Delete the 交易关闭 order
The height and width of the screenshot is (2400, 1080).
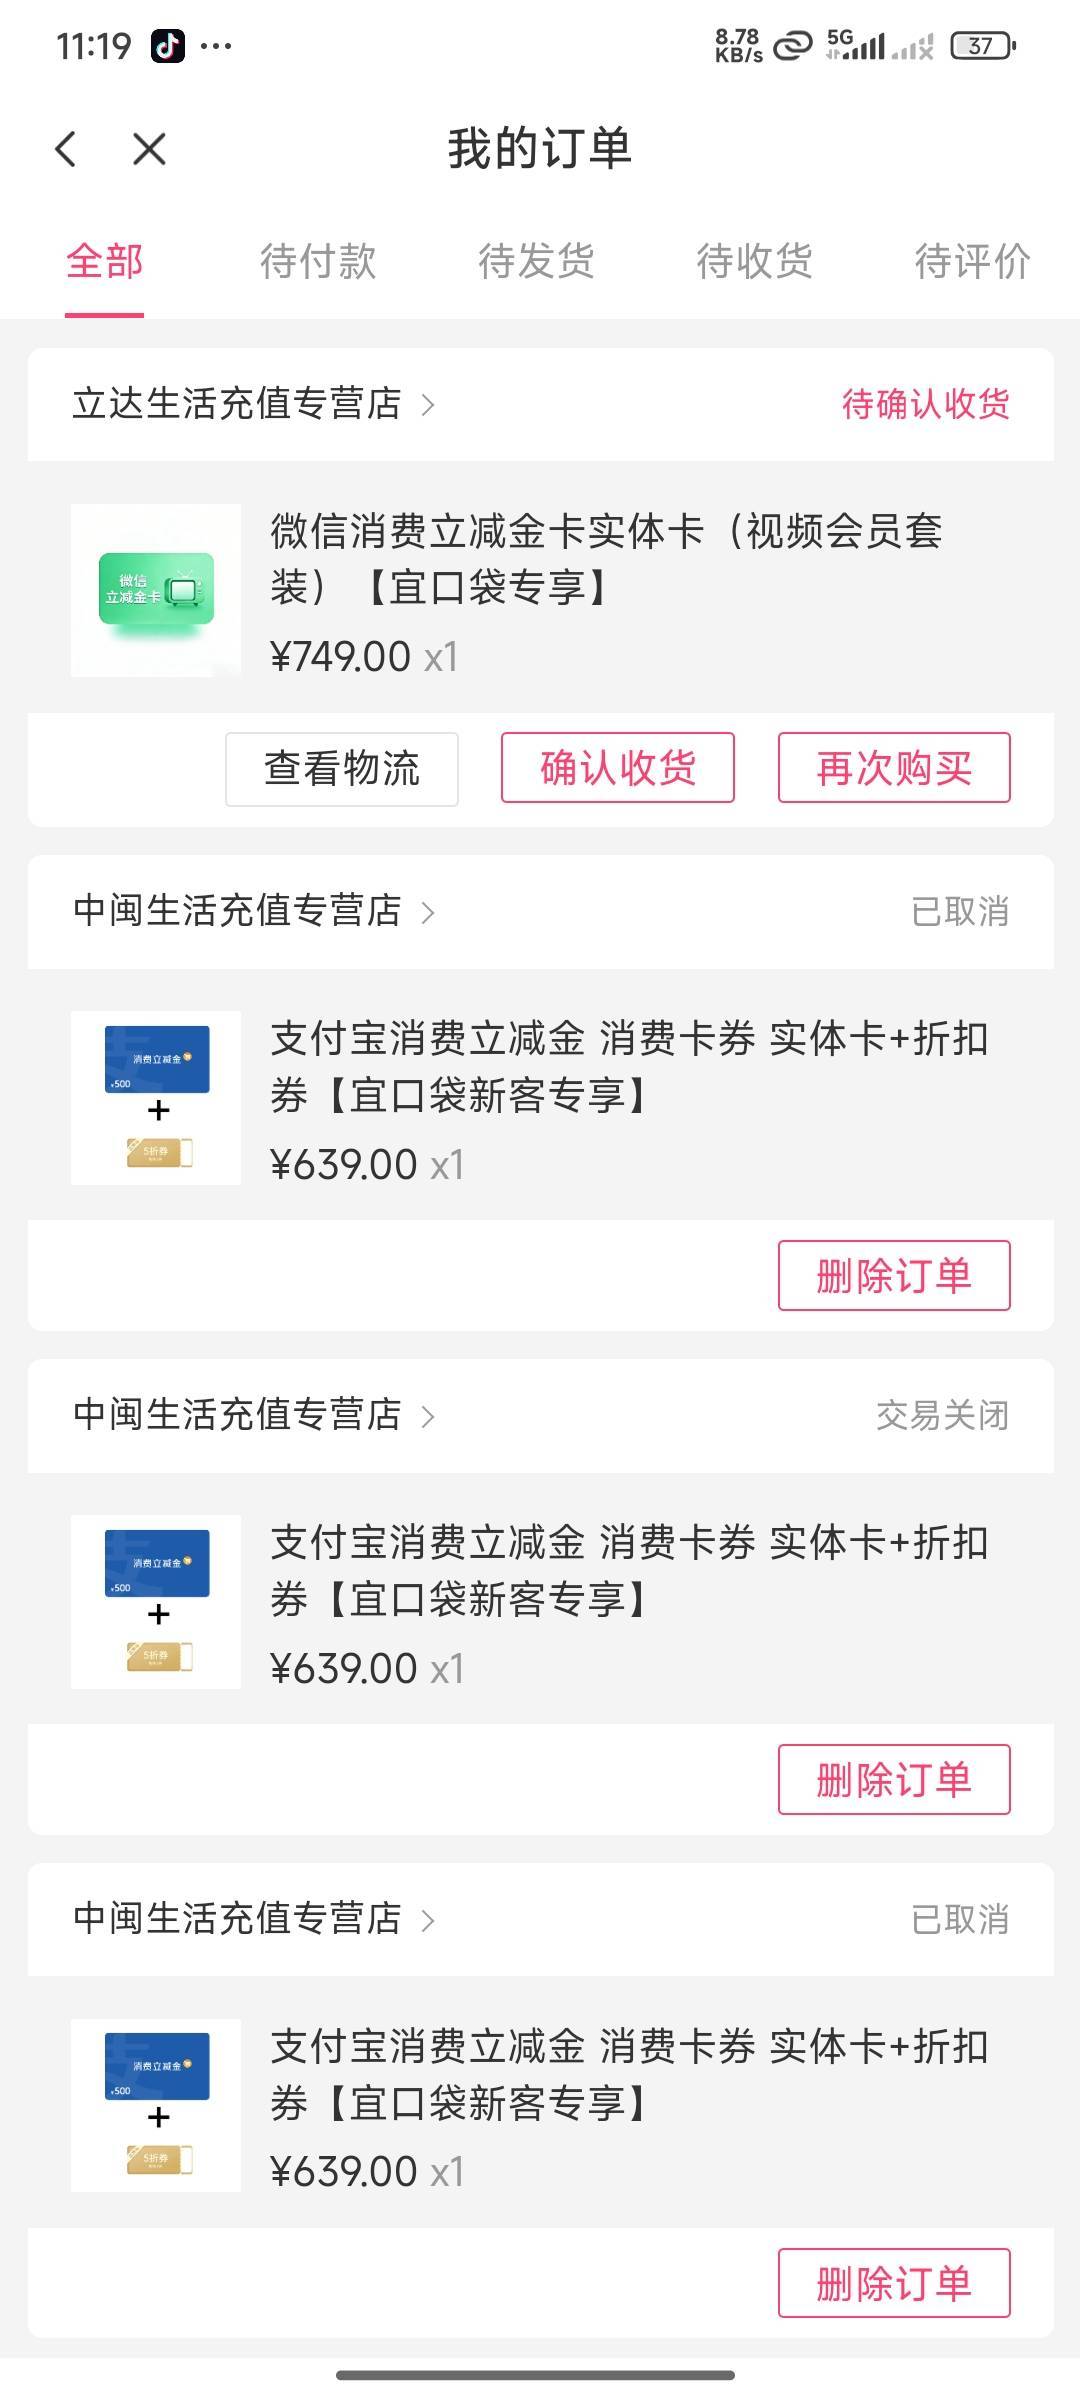pyautogui.click(x=894, y=1779)
